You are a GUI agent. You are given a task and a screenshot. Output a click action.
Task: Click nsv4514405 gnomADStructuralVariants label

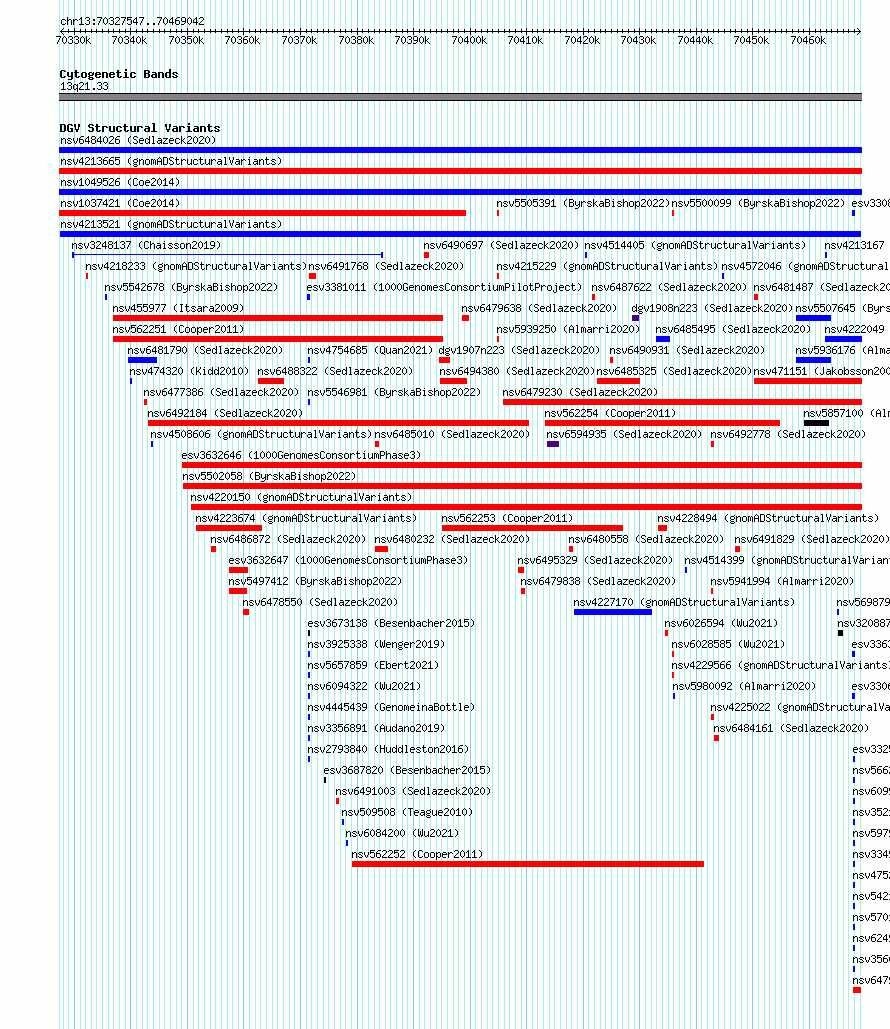click(x=695, y=245)
